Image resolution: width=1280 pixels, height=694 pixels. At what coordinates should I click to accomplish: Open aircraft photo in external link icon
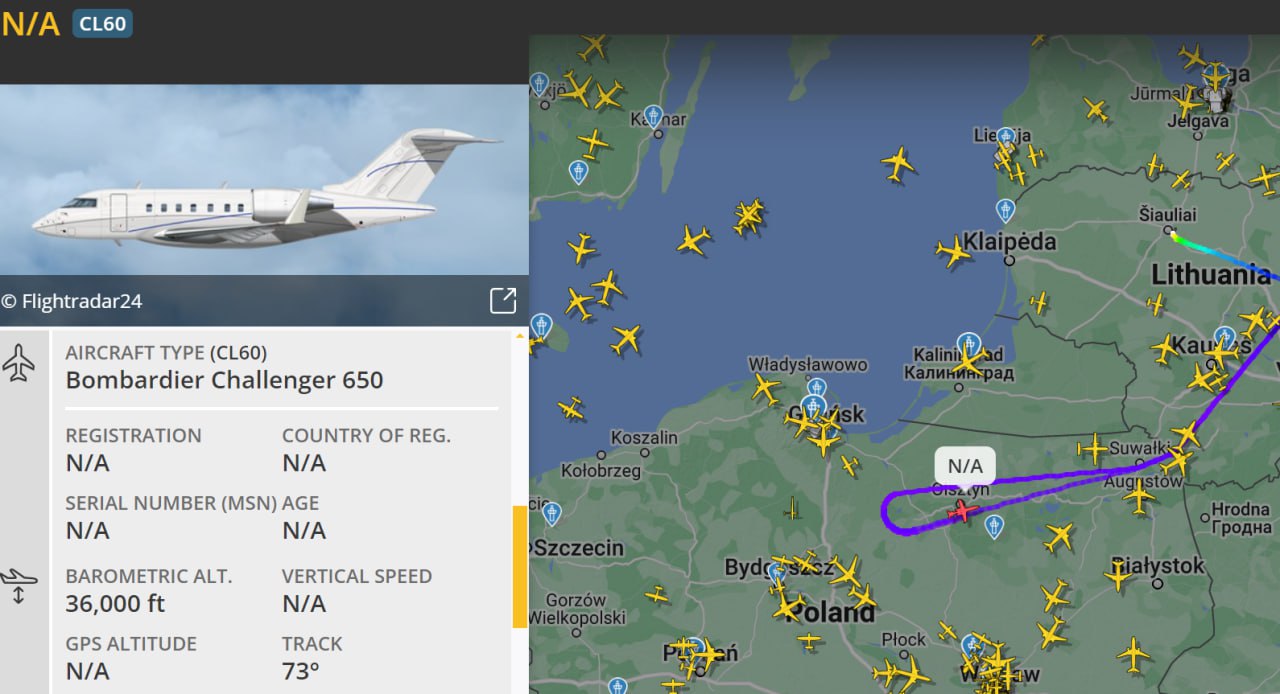click(503, 300)
